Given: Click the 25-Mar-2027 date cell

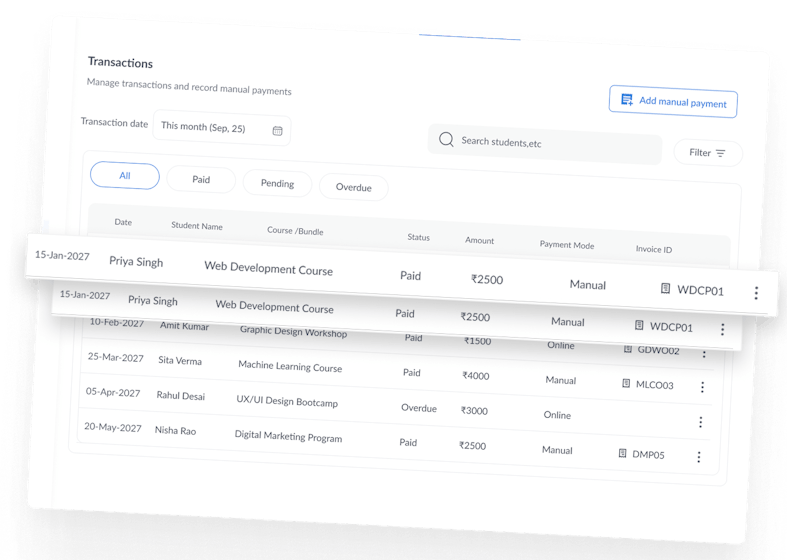Looking at the screenshot, I should 115,357.
